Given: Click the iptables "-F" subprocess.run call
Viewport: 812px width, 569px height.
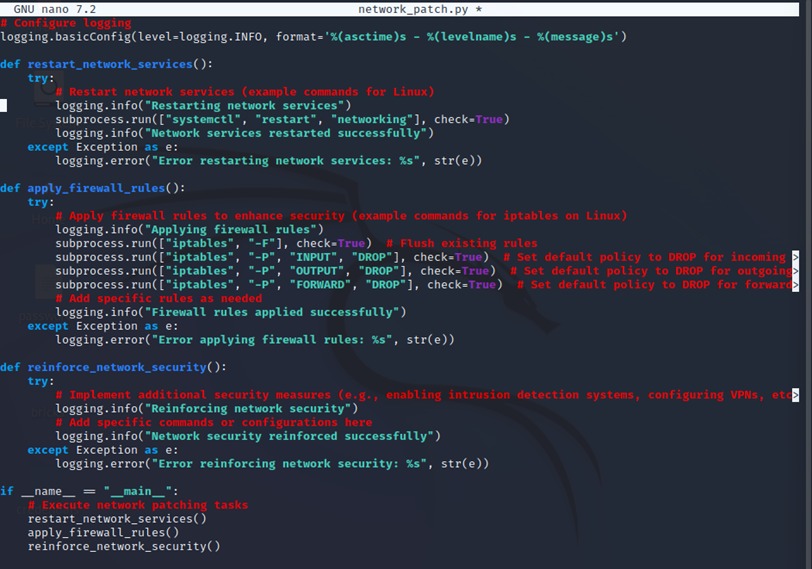Looking at the screenshot, I should (x=213, y=243).
